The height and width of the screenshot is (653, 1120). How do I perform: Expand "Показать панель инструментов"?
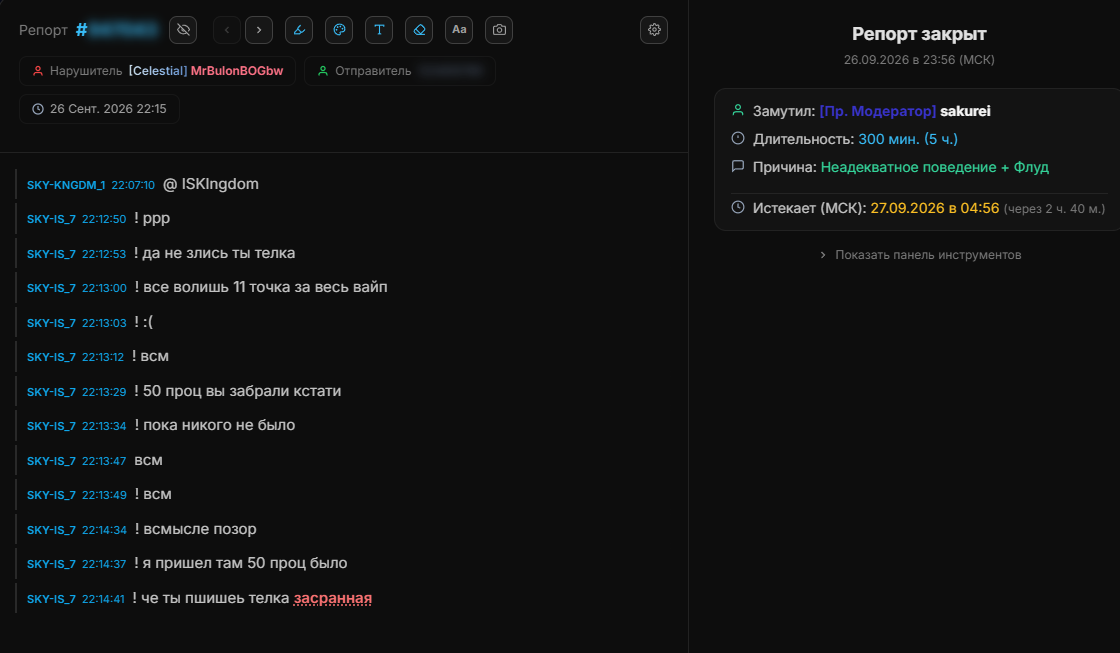click(920, 255)
